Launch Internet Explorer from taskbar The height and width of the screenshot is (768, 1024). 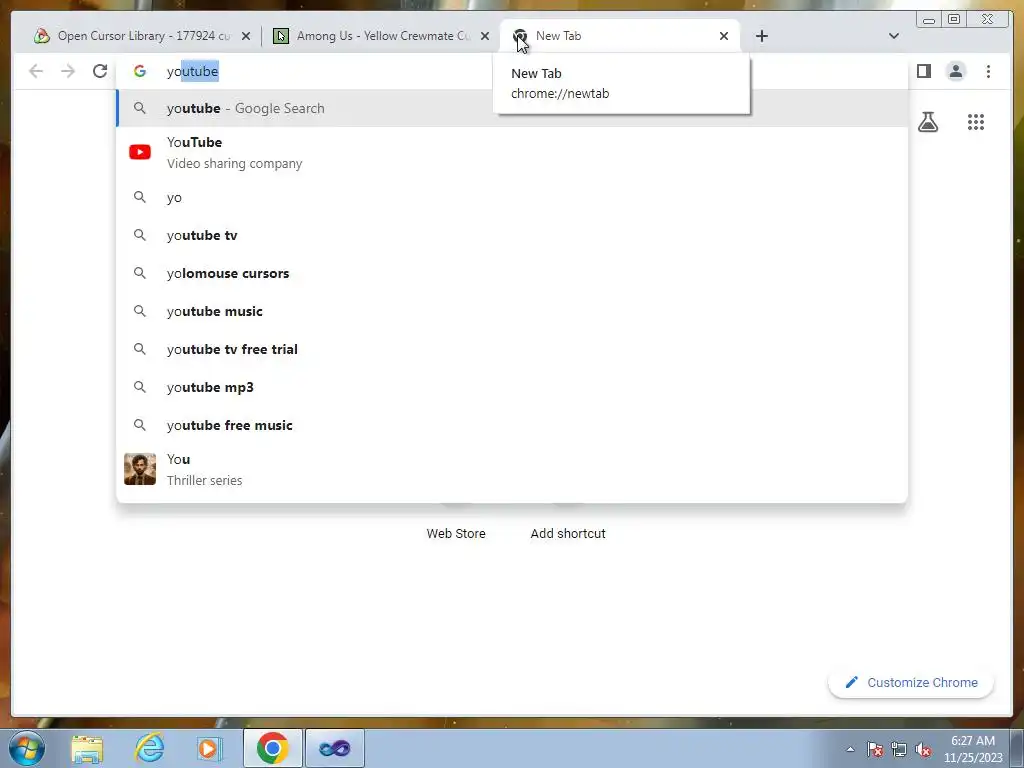point(149,748)
